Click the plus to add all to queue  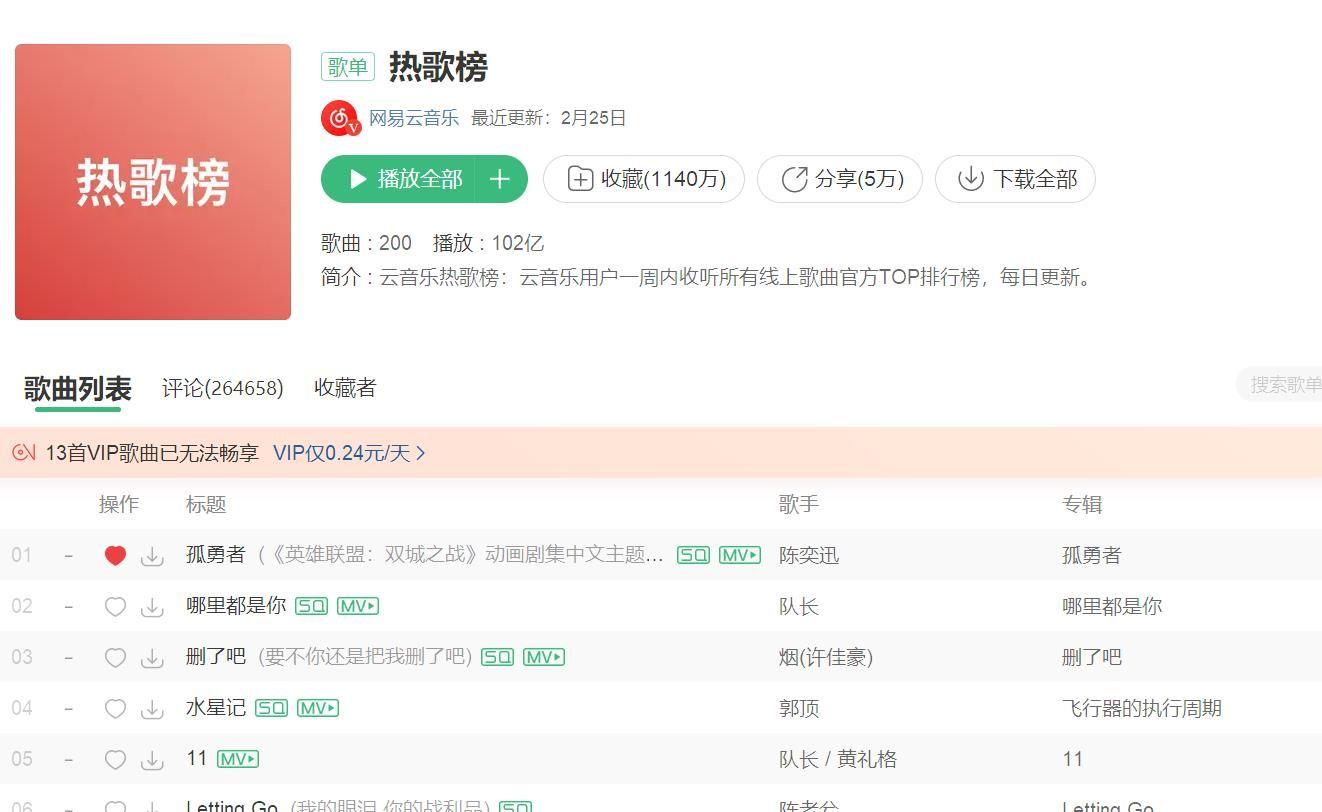(x=500, y=179)
